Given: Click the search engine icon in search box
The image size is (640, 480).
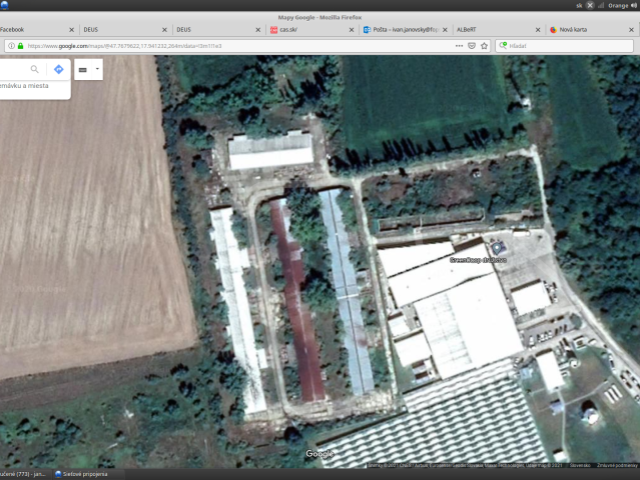Looking at the screenshot, I should point(503,45).
